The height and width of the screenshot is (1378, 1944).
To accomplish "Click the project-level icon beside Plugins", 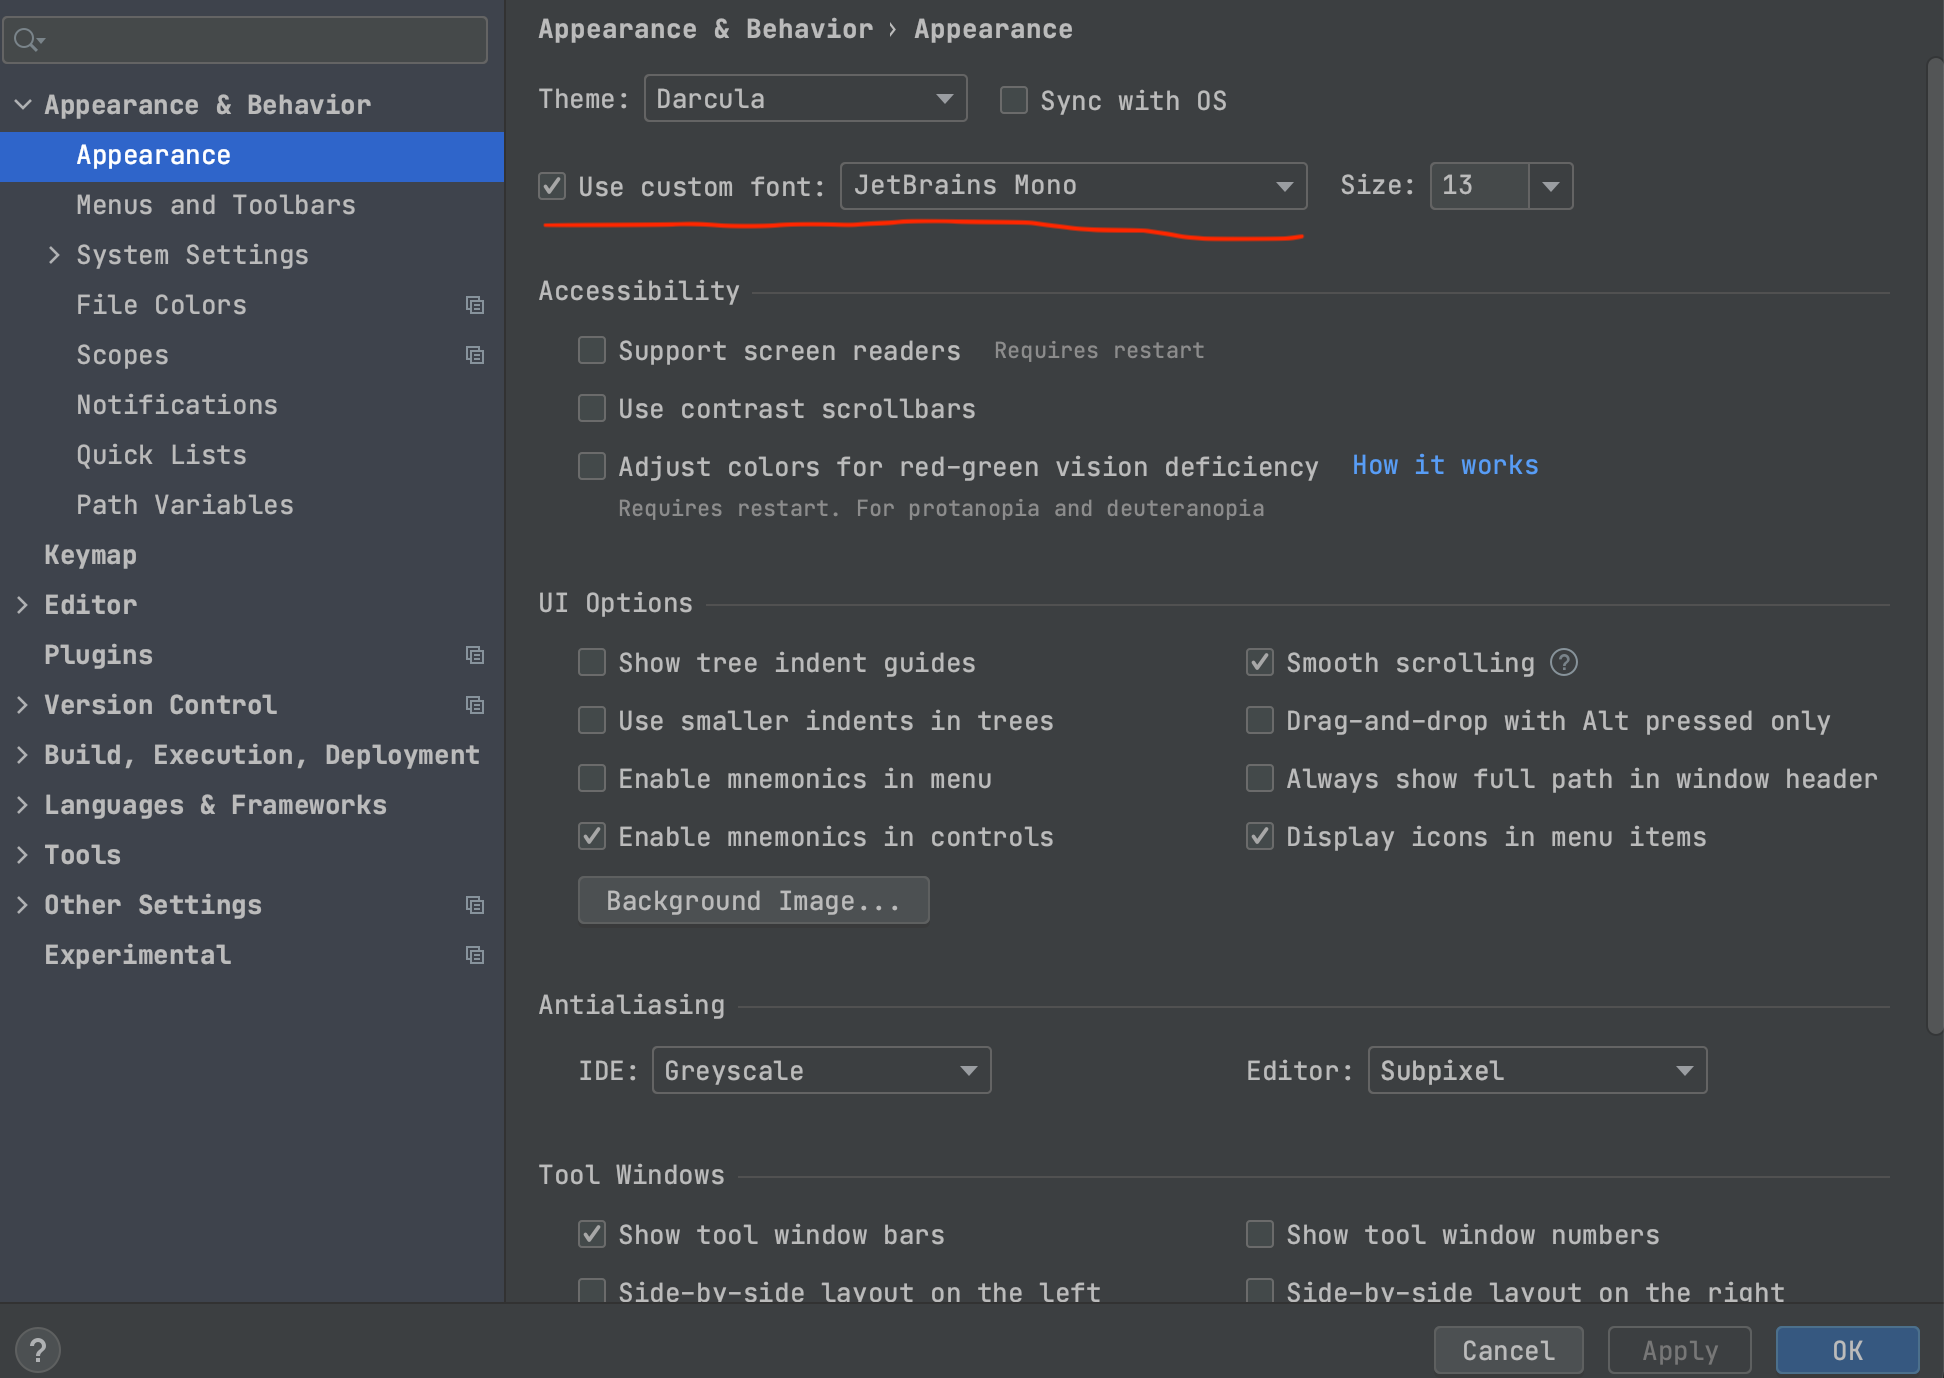I will pos(475,655).
